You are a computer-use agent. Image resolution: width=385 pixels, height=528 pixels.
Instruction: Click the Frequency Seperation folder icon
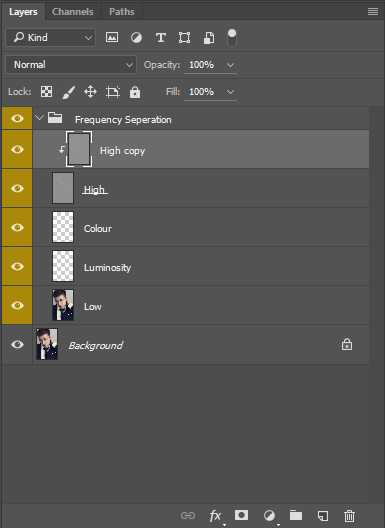55,118
